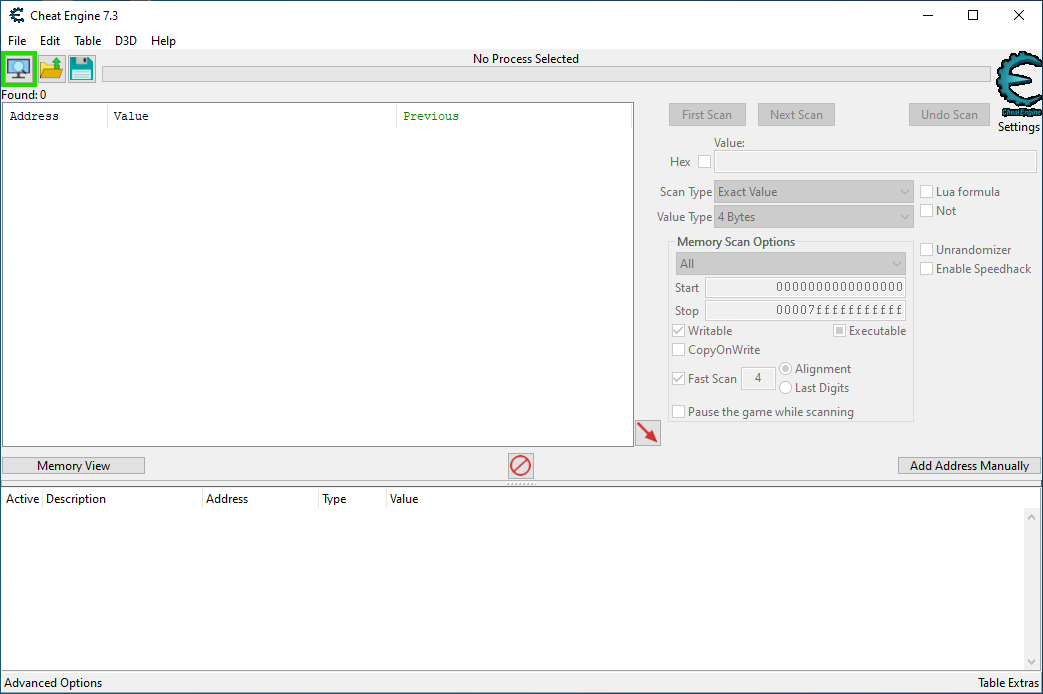
Task: Open the Memory View window
Action: (x=73, y=466)
